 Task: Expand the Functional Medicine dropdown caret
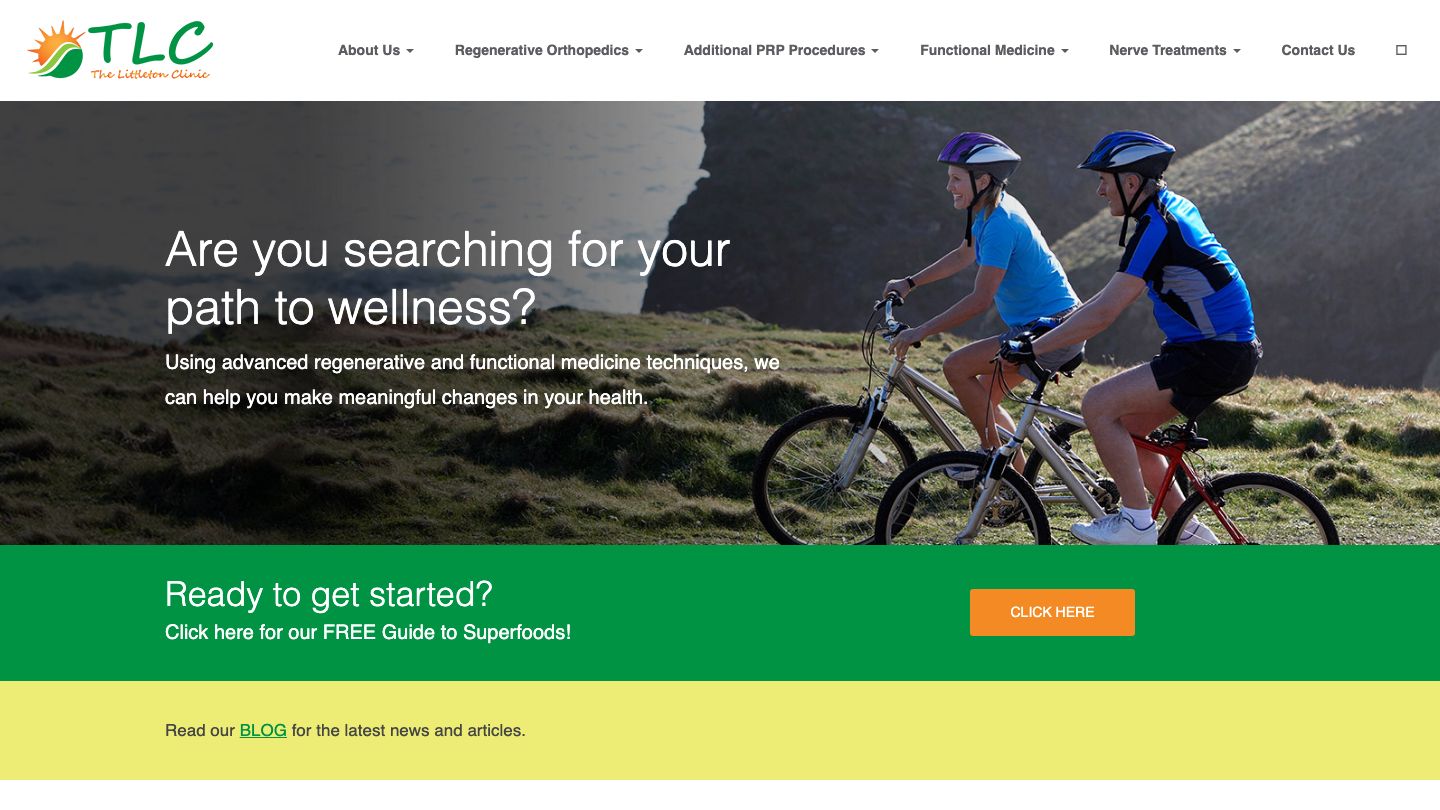(1065, 51)
